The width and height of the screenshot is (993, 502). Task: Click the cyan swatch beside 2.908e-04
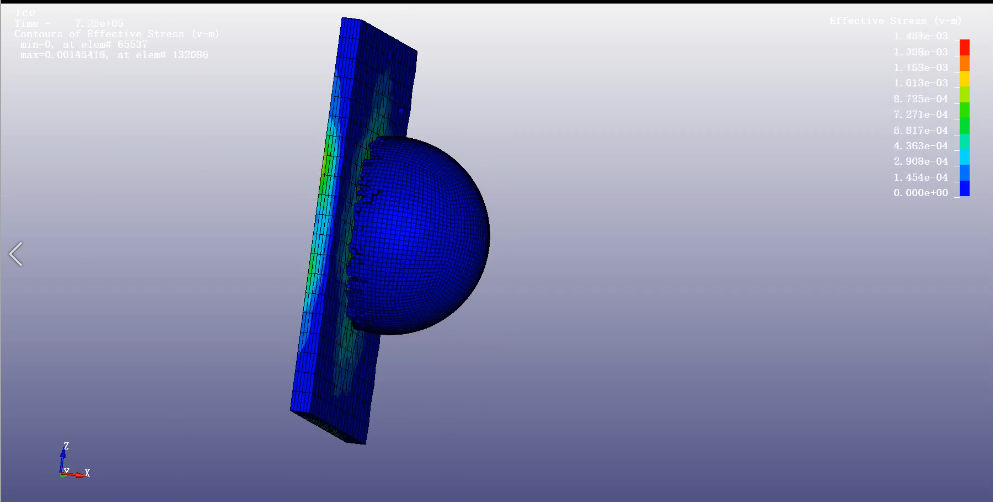964,157
